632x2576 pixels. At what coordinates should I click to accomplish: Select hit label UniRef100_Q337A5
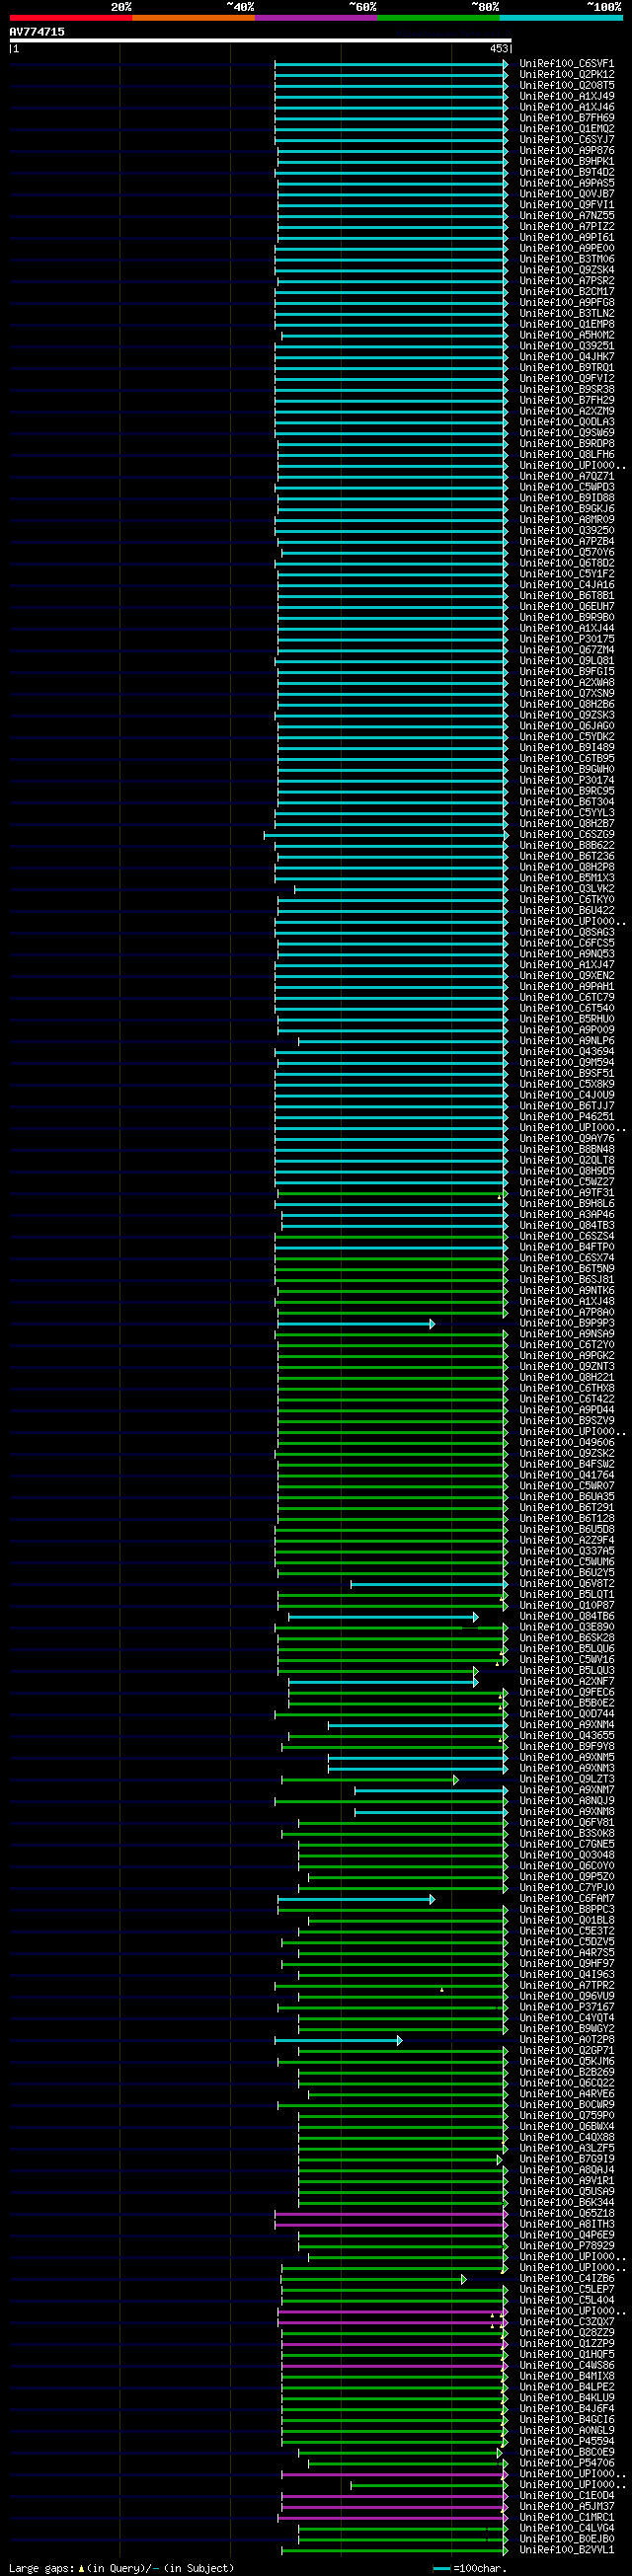pos(567,1551)
